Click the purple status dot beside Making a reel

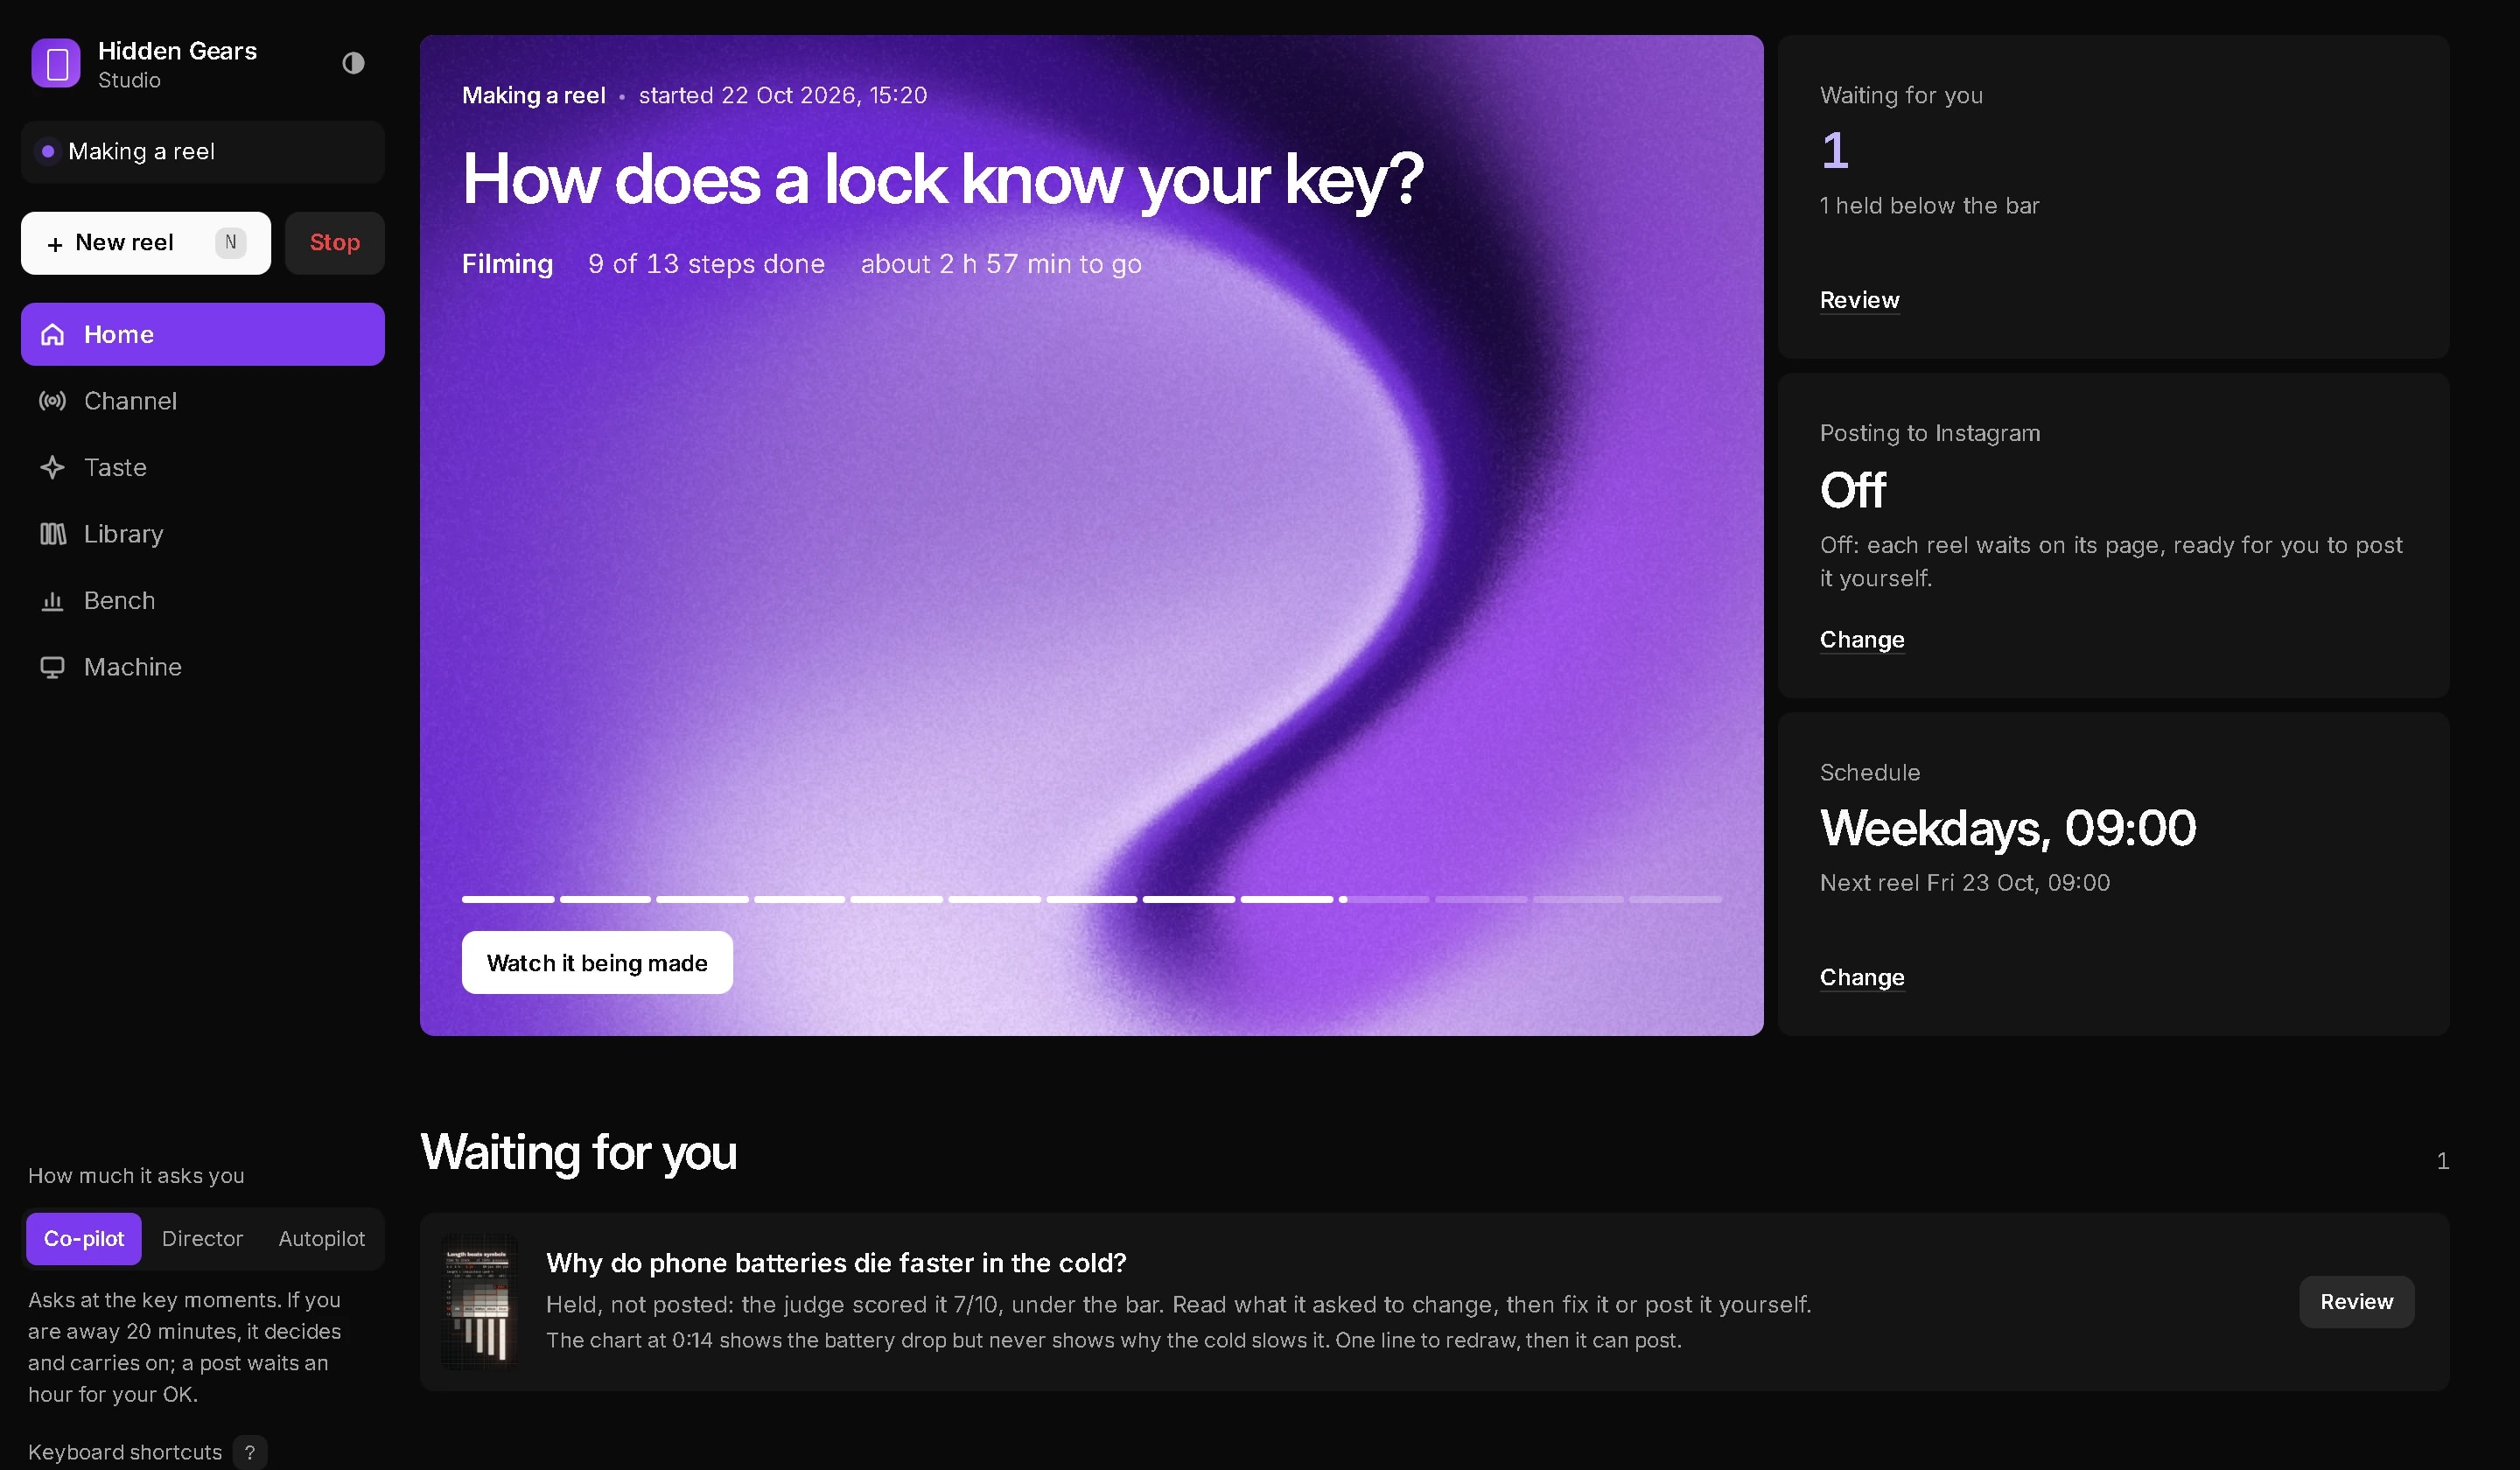click(x=47, y=151)
